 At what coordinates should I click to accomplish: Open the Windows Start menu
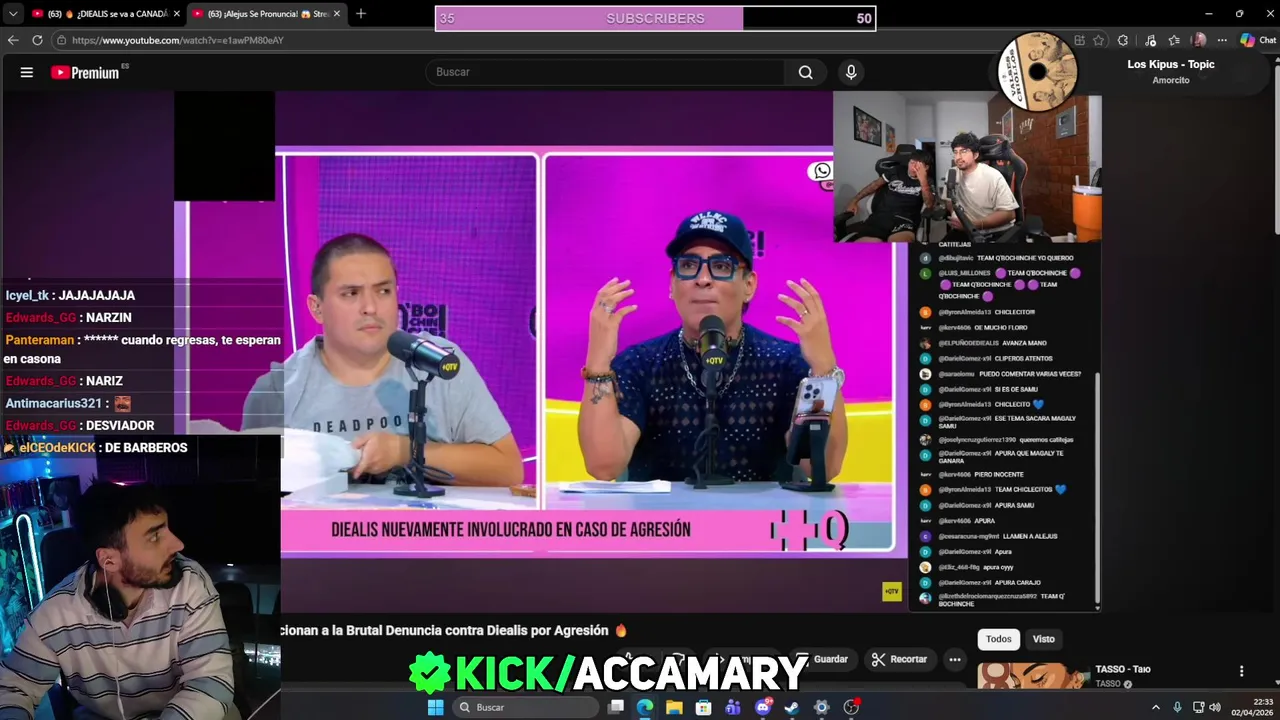435,707
